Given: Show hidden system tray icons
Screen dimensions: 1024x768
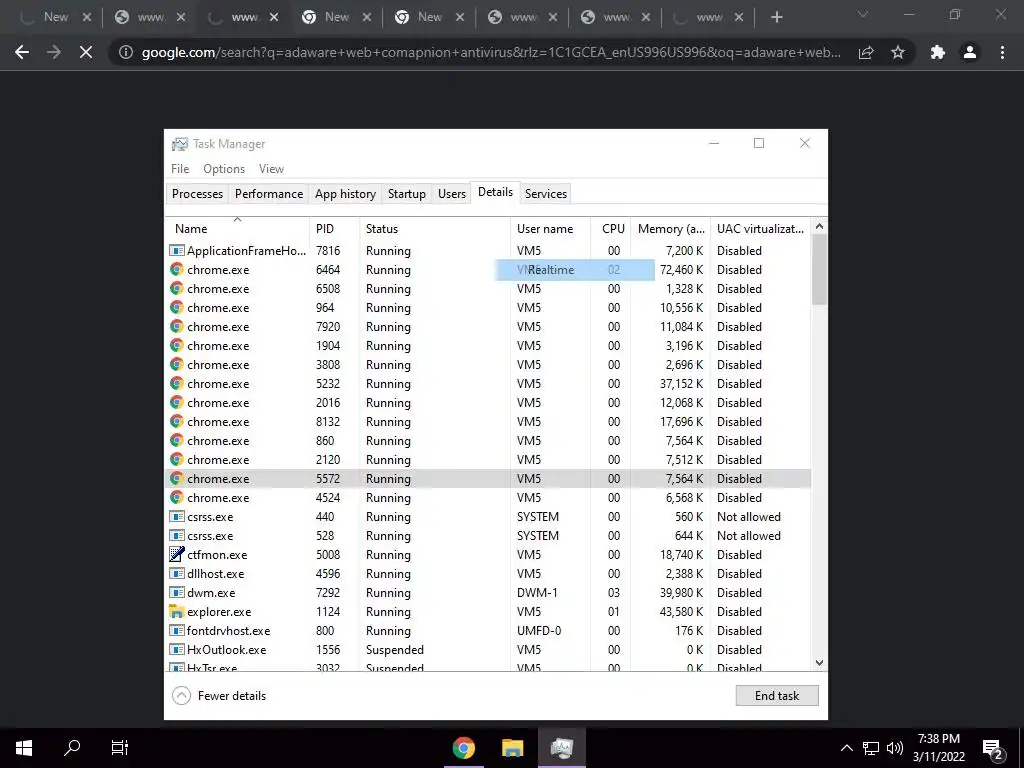Looking at the screenshot, I should [846, 748].
